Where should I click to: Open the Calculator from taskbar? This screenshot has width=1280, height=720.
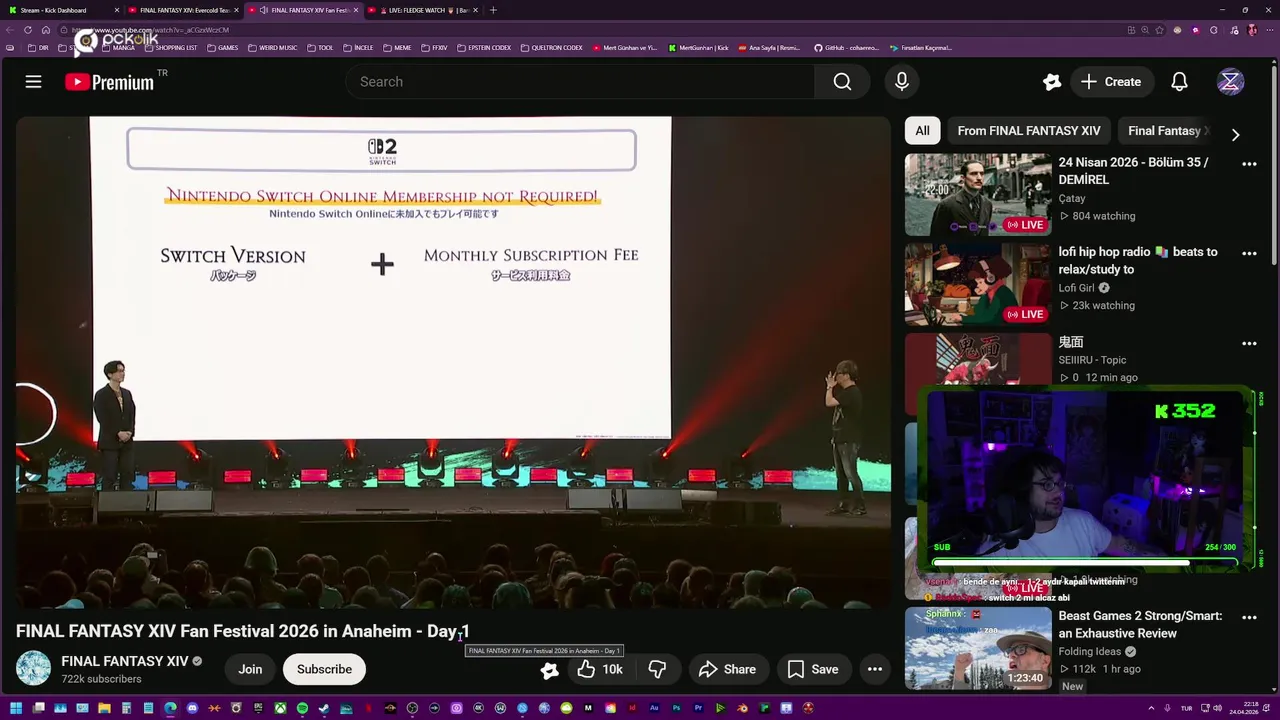tap(126, 709)
